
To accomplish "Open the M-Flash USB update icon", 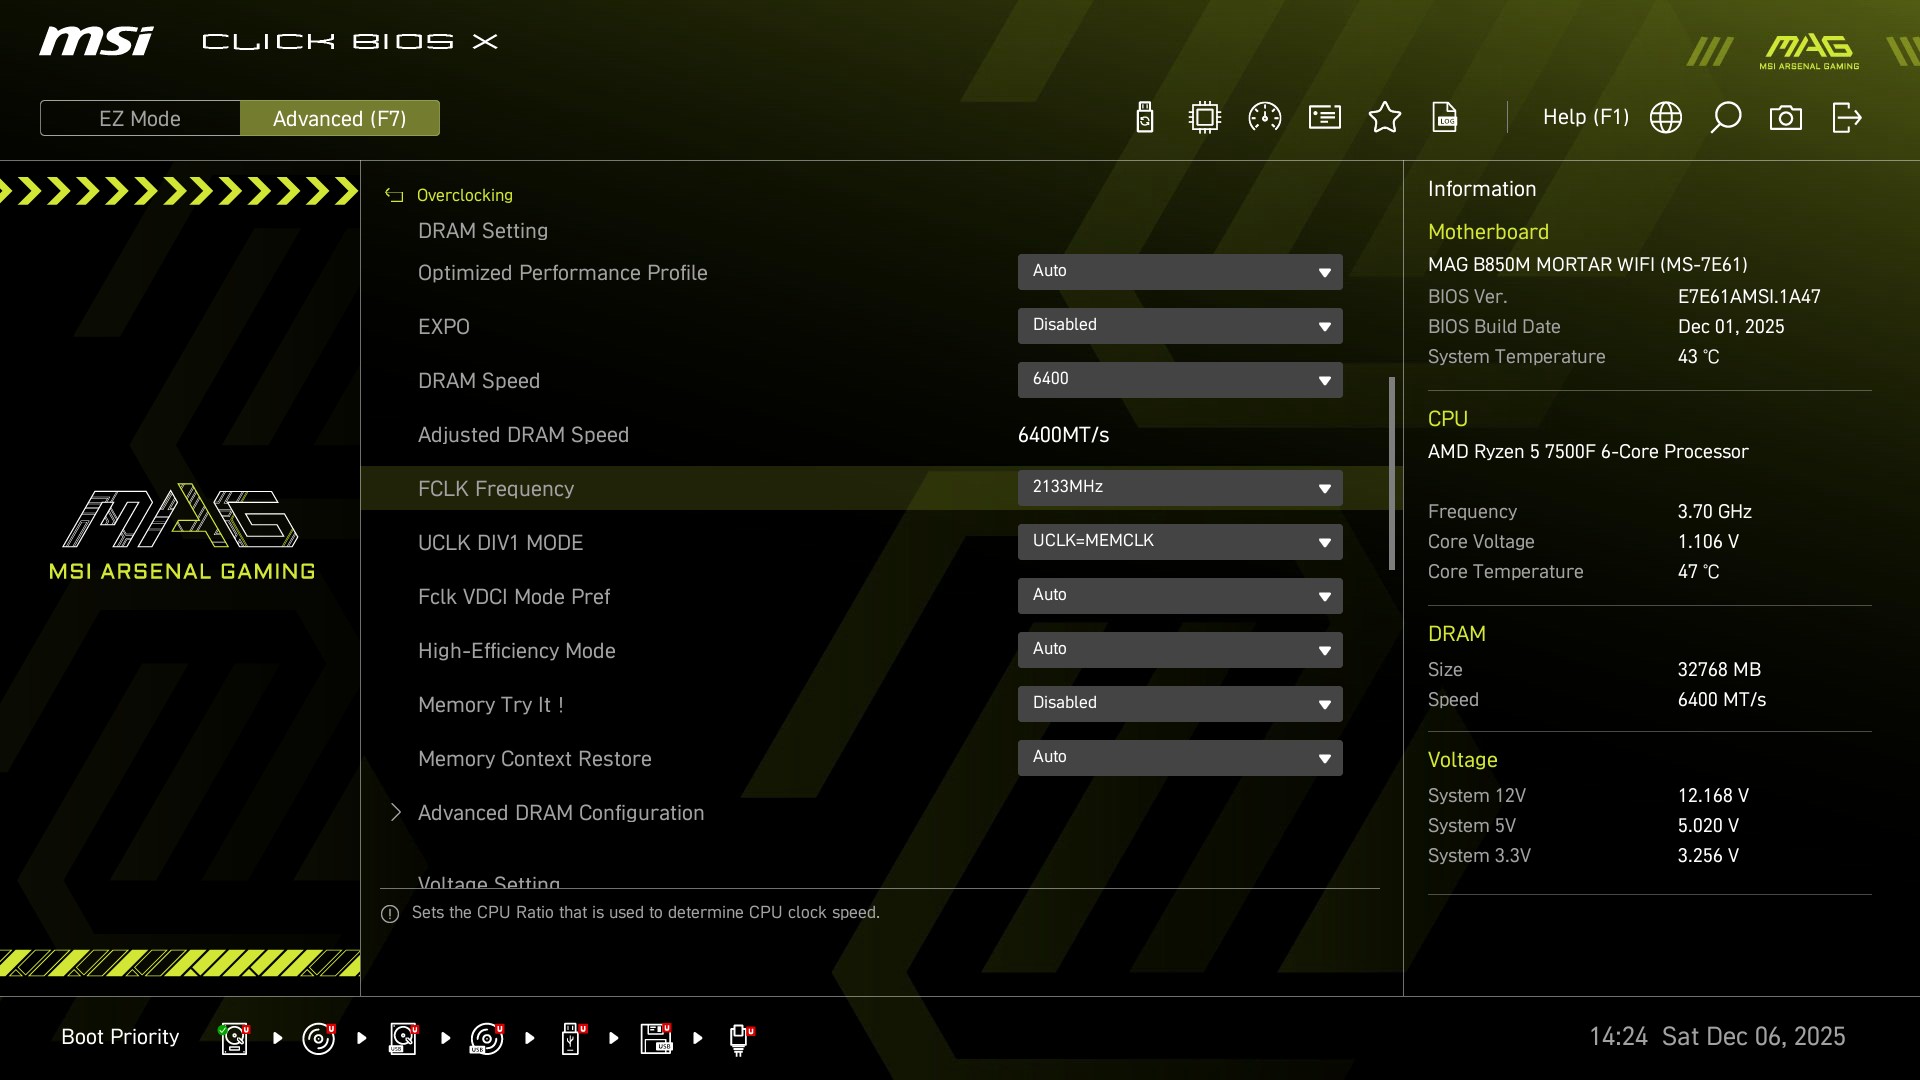I will coord(1145,118).
